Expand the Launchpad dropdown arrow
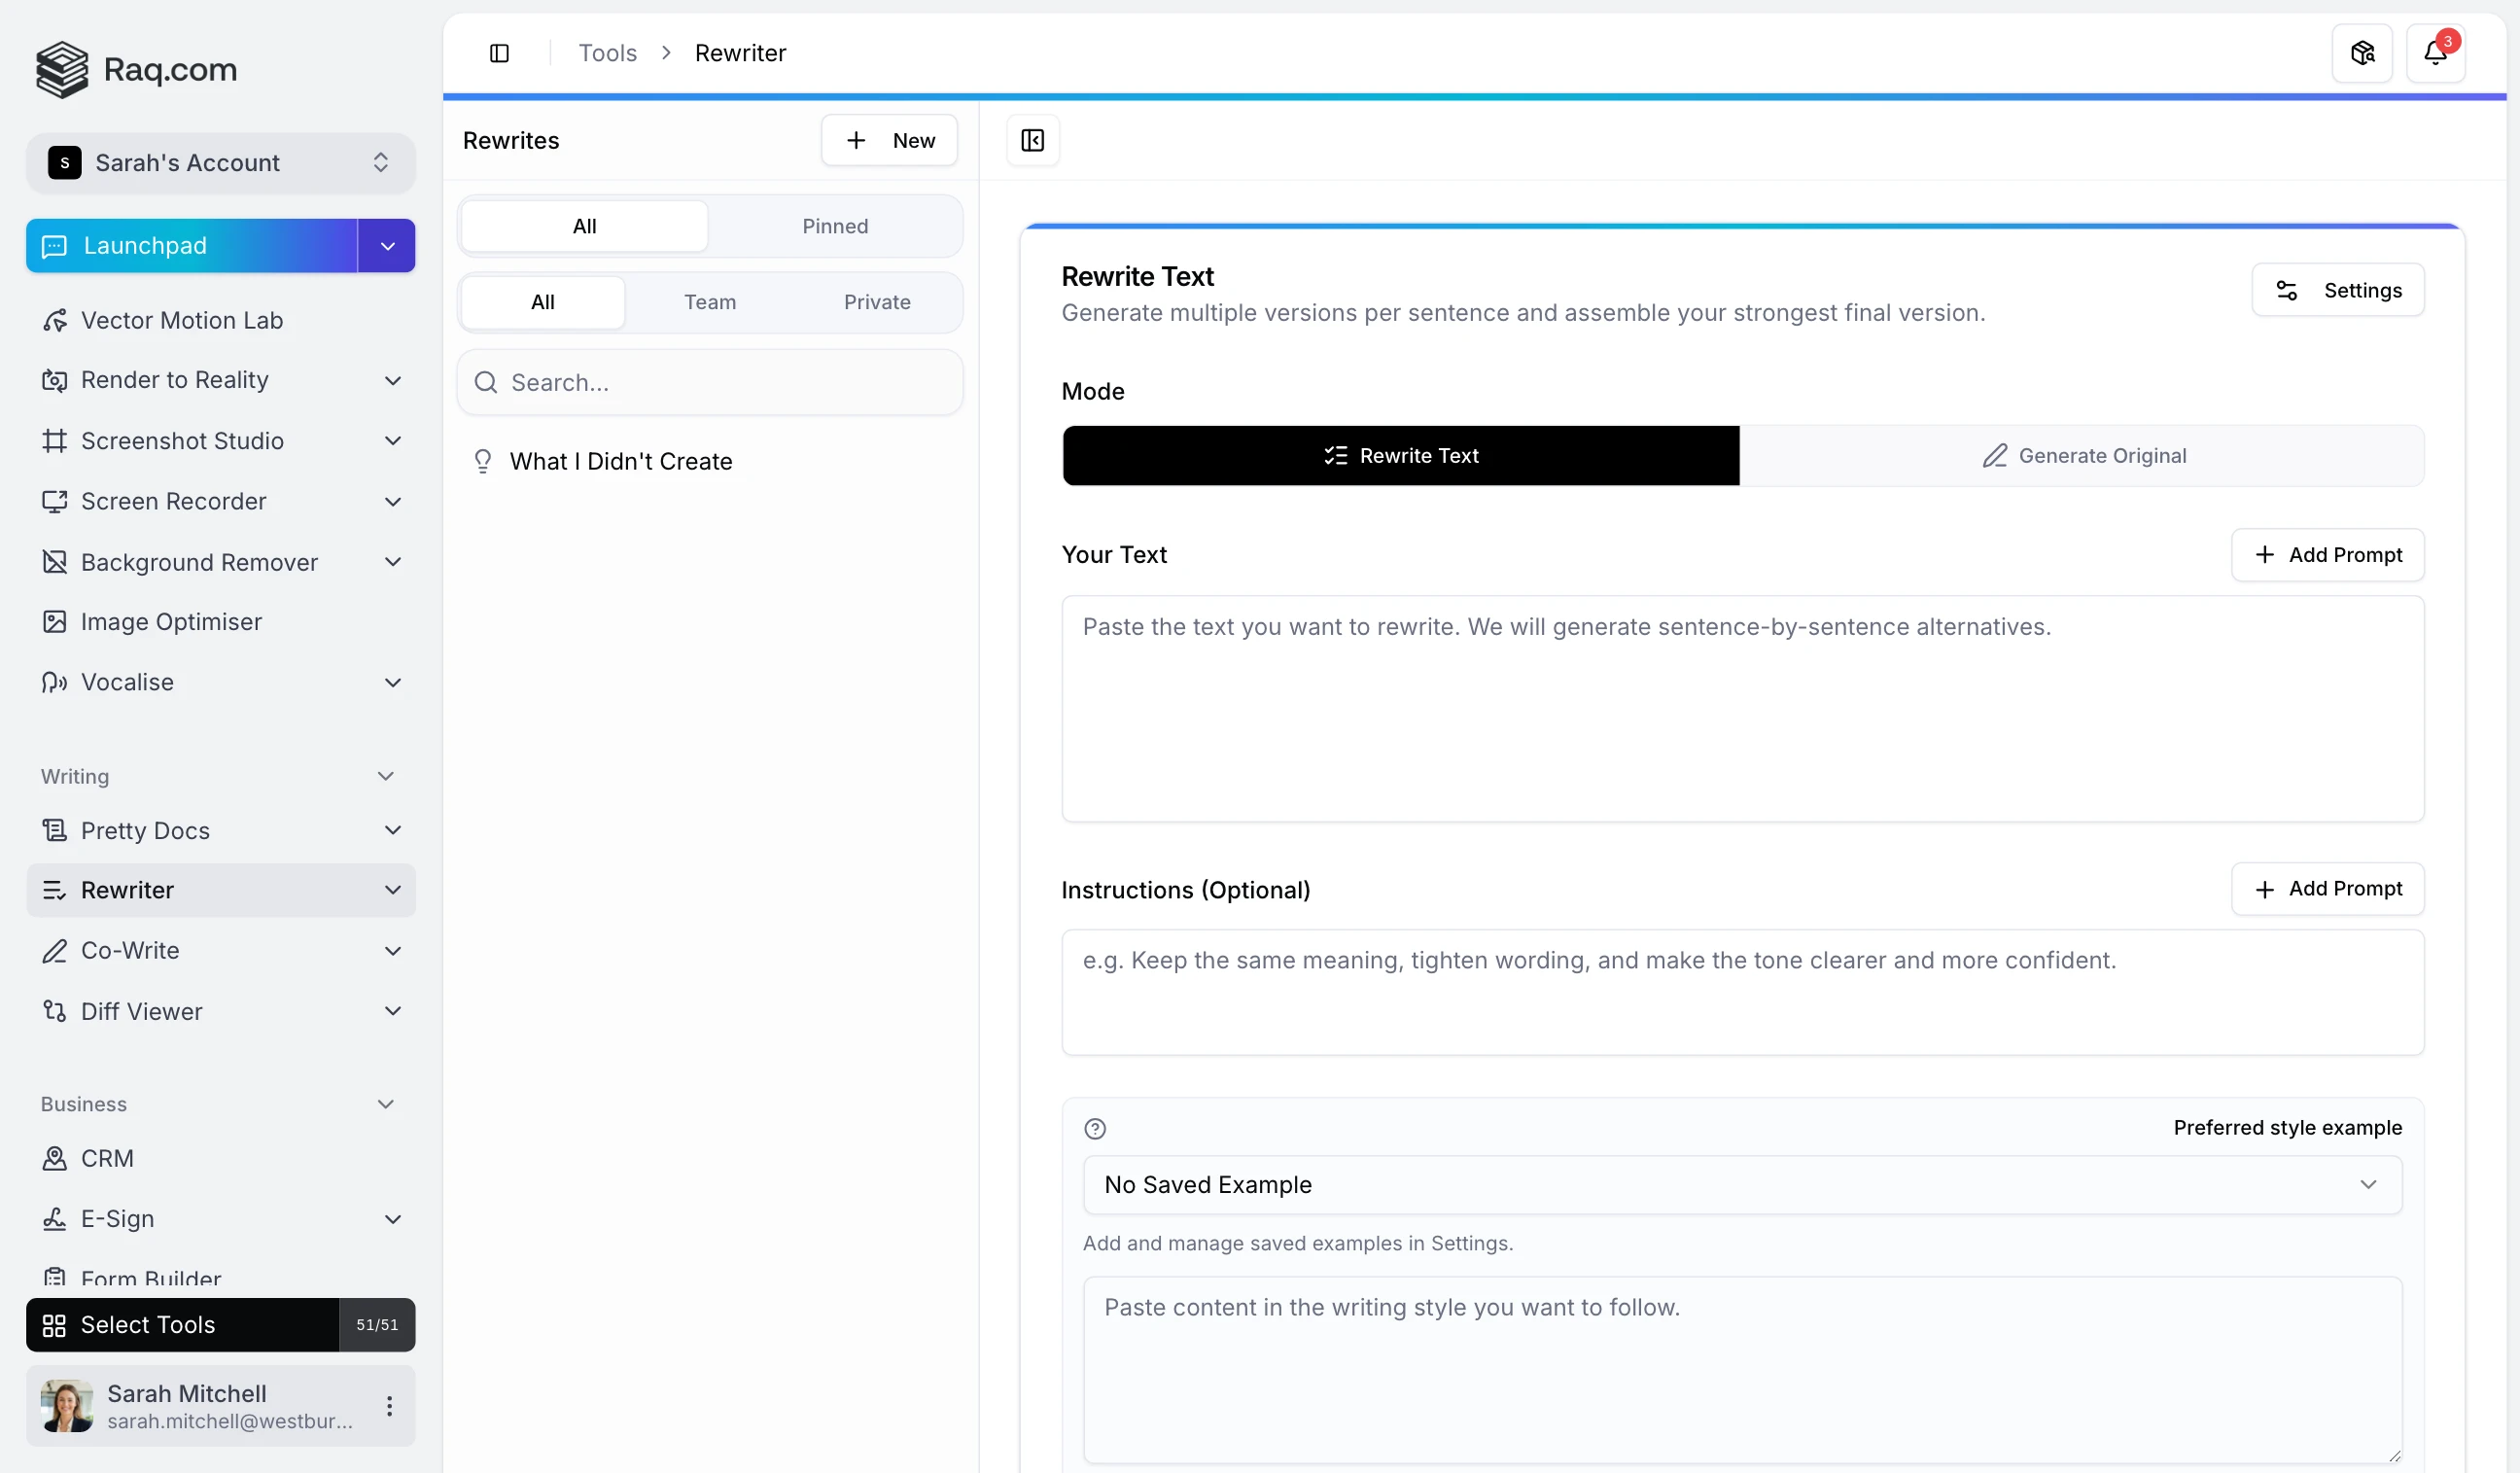Image resolution: width=2520 pixels, height=1473 pixels. click(387, 246)
